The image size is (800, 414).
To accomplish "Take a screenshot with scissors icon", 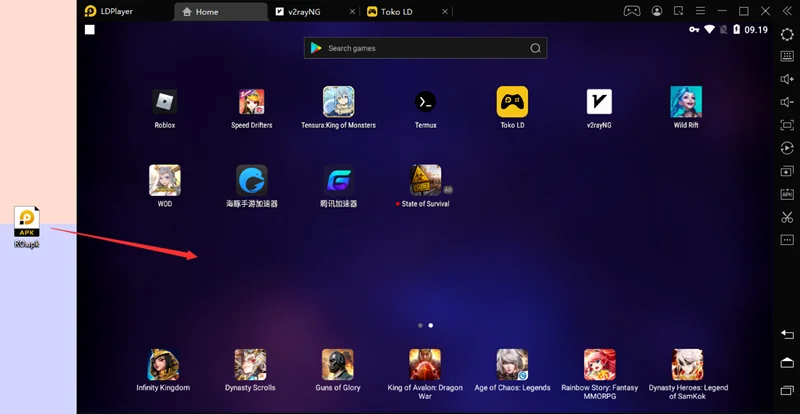I will tap(787, 217).
